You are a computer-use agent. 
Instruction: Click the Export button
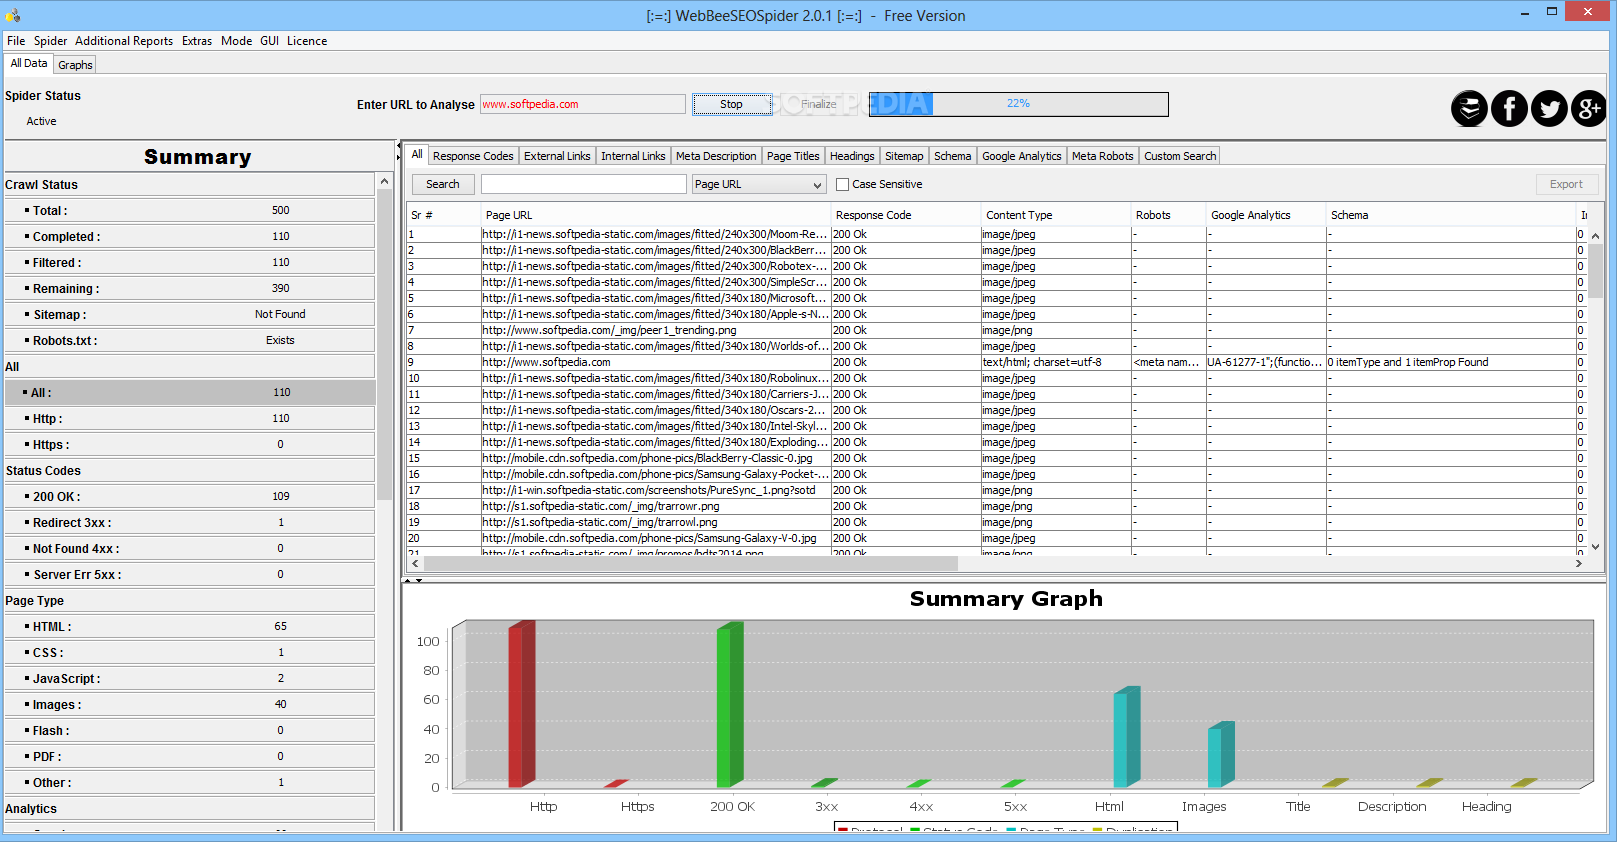coord(1566,184)
